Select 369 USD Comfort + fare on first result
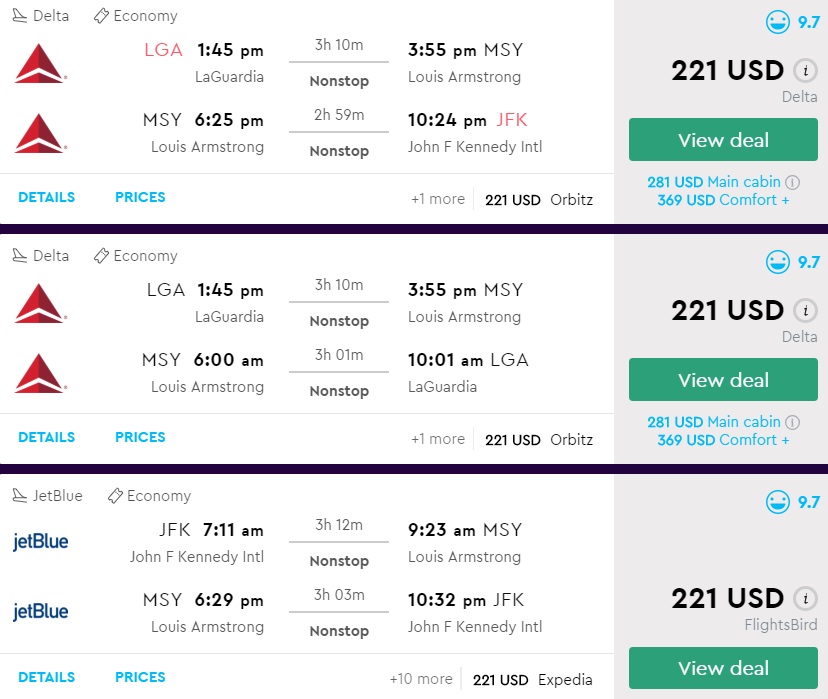 point(723,200)
